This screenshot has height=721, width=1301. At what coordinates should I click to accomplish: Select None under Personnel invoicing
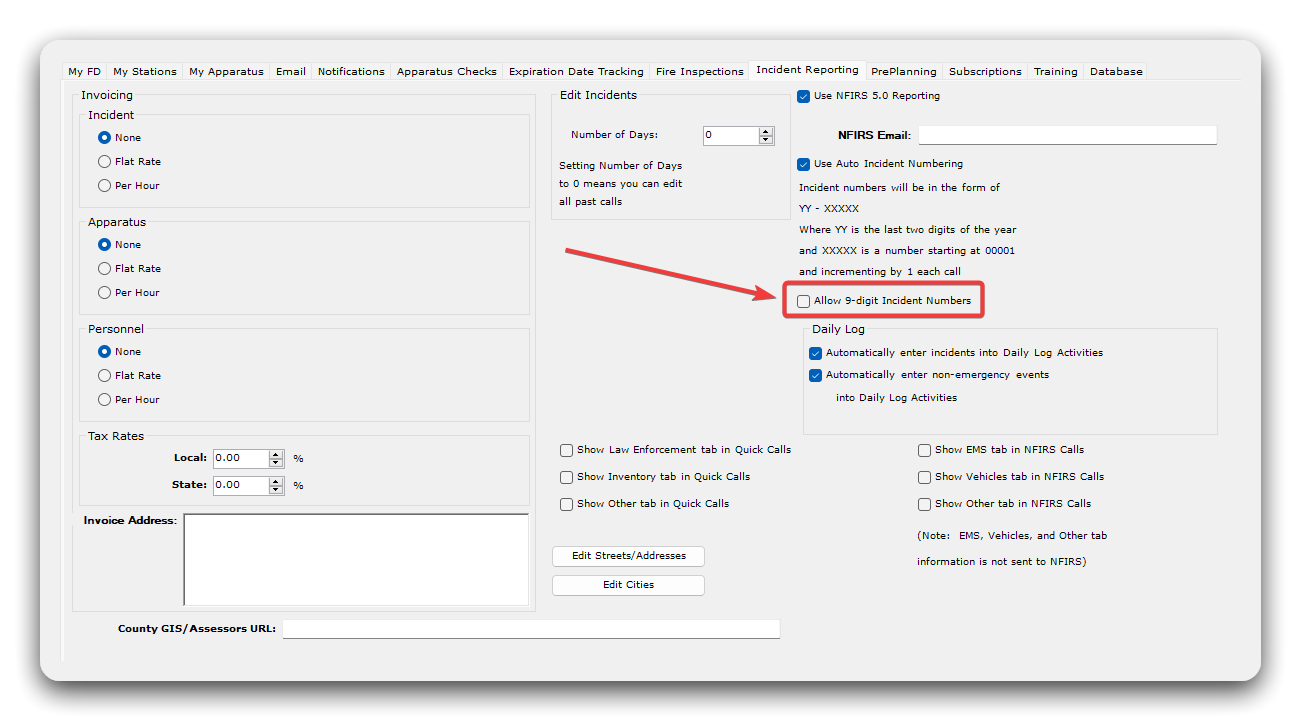(104, 352)
